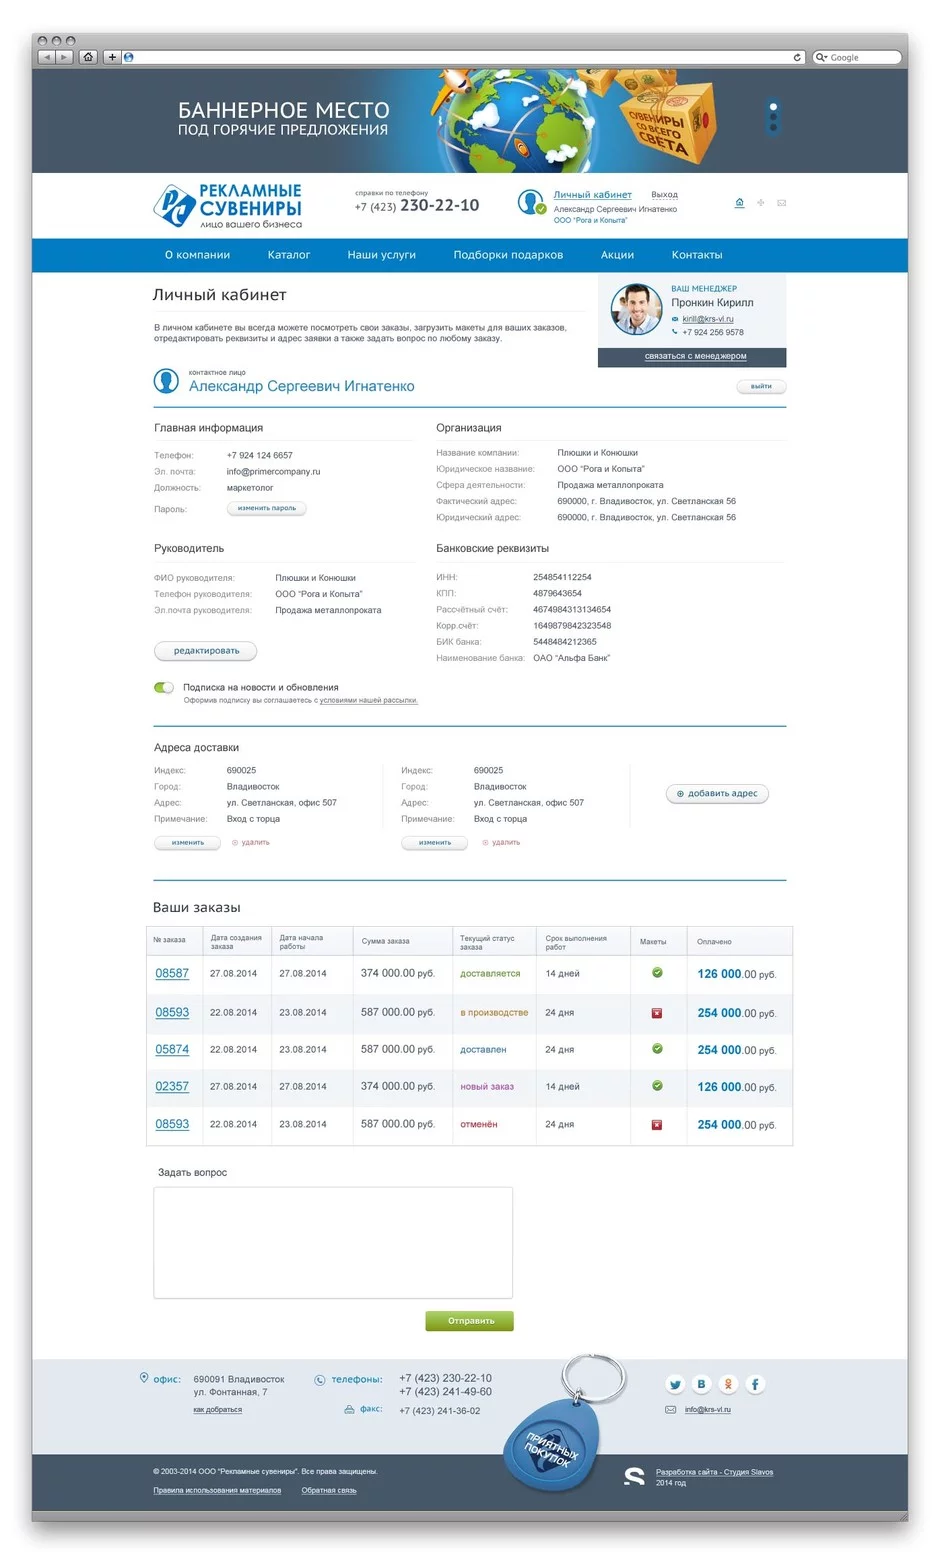Open order 08587
Viewport: 940px width, 1552px height.
coord(172,974)
